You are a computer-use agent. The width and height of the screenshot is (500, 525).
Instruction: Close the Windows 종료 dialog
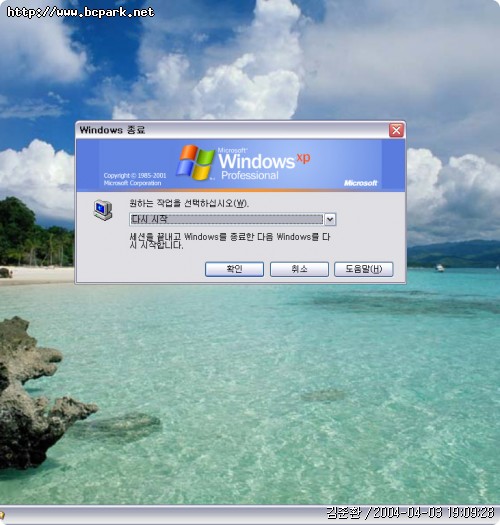pos(396,130)
